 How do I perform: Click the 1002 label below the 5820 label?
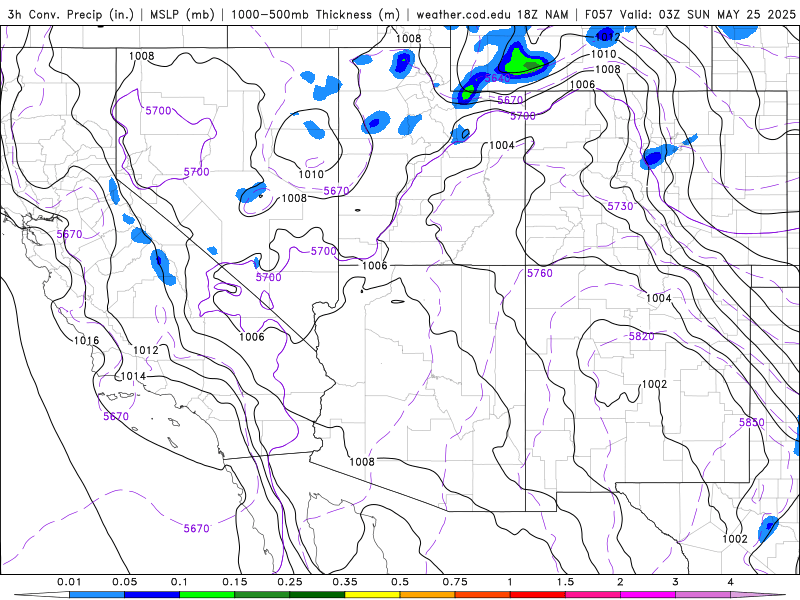coord(654,384)
